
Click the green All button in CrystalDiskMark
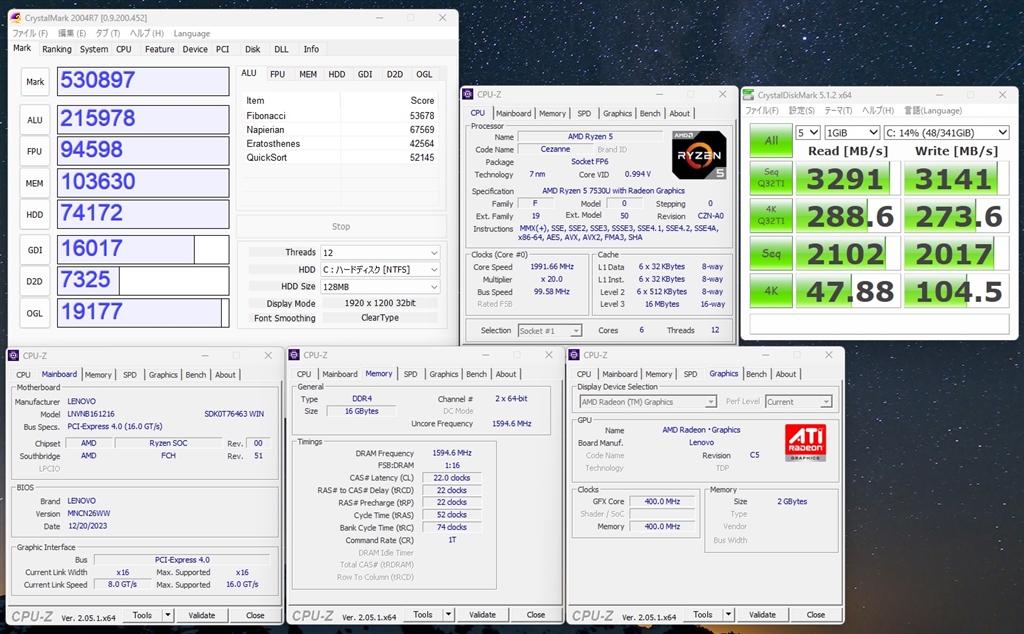[x=771, y=141]
